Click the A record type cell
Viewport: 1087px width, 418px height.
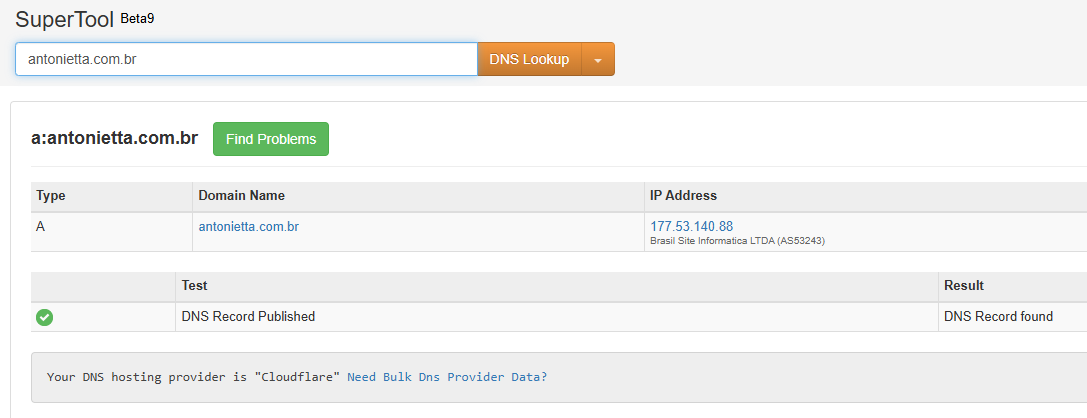pos(41,227)
